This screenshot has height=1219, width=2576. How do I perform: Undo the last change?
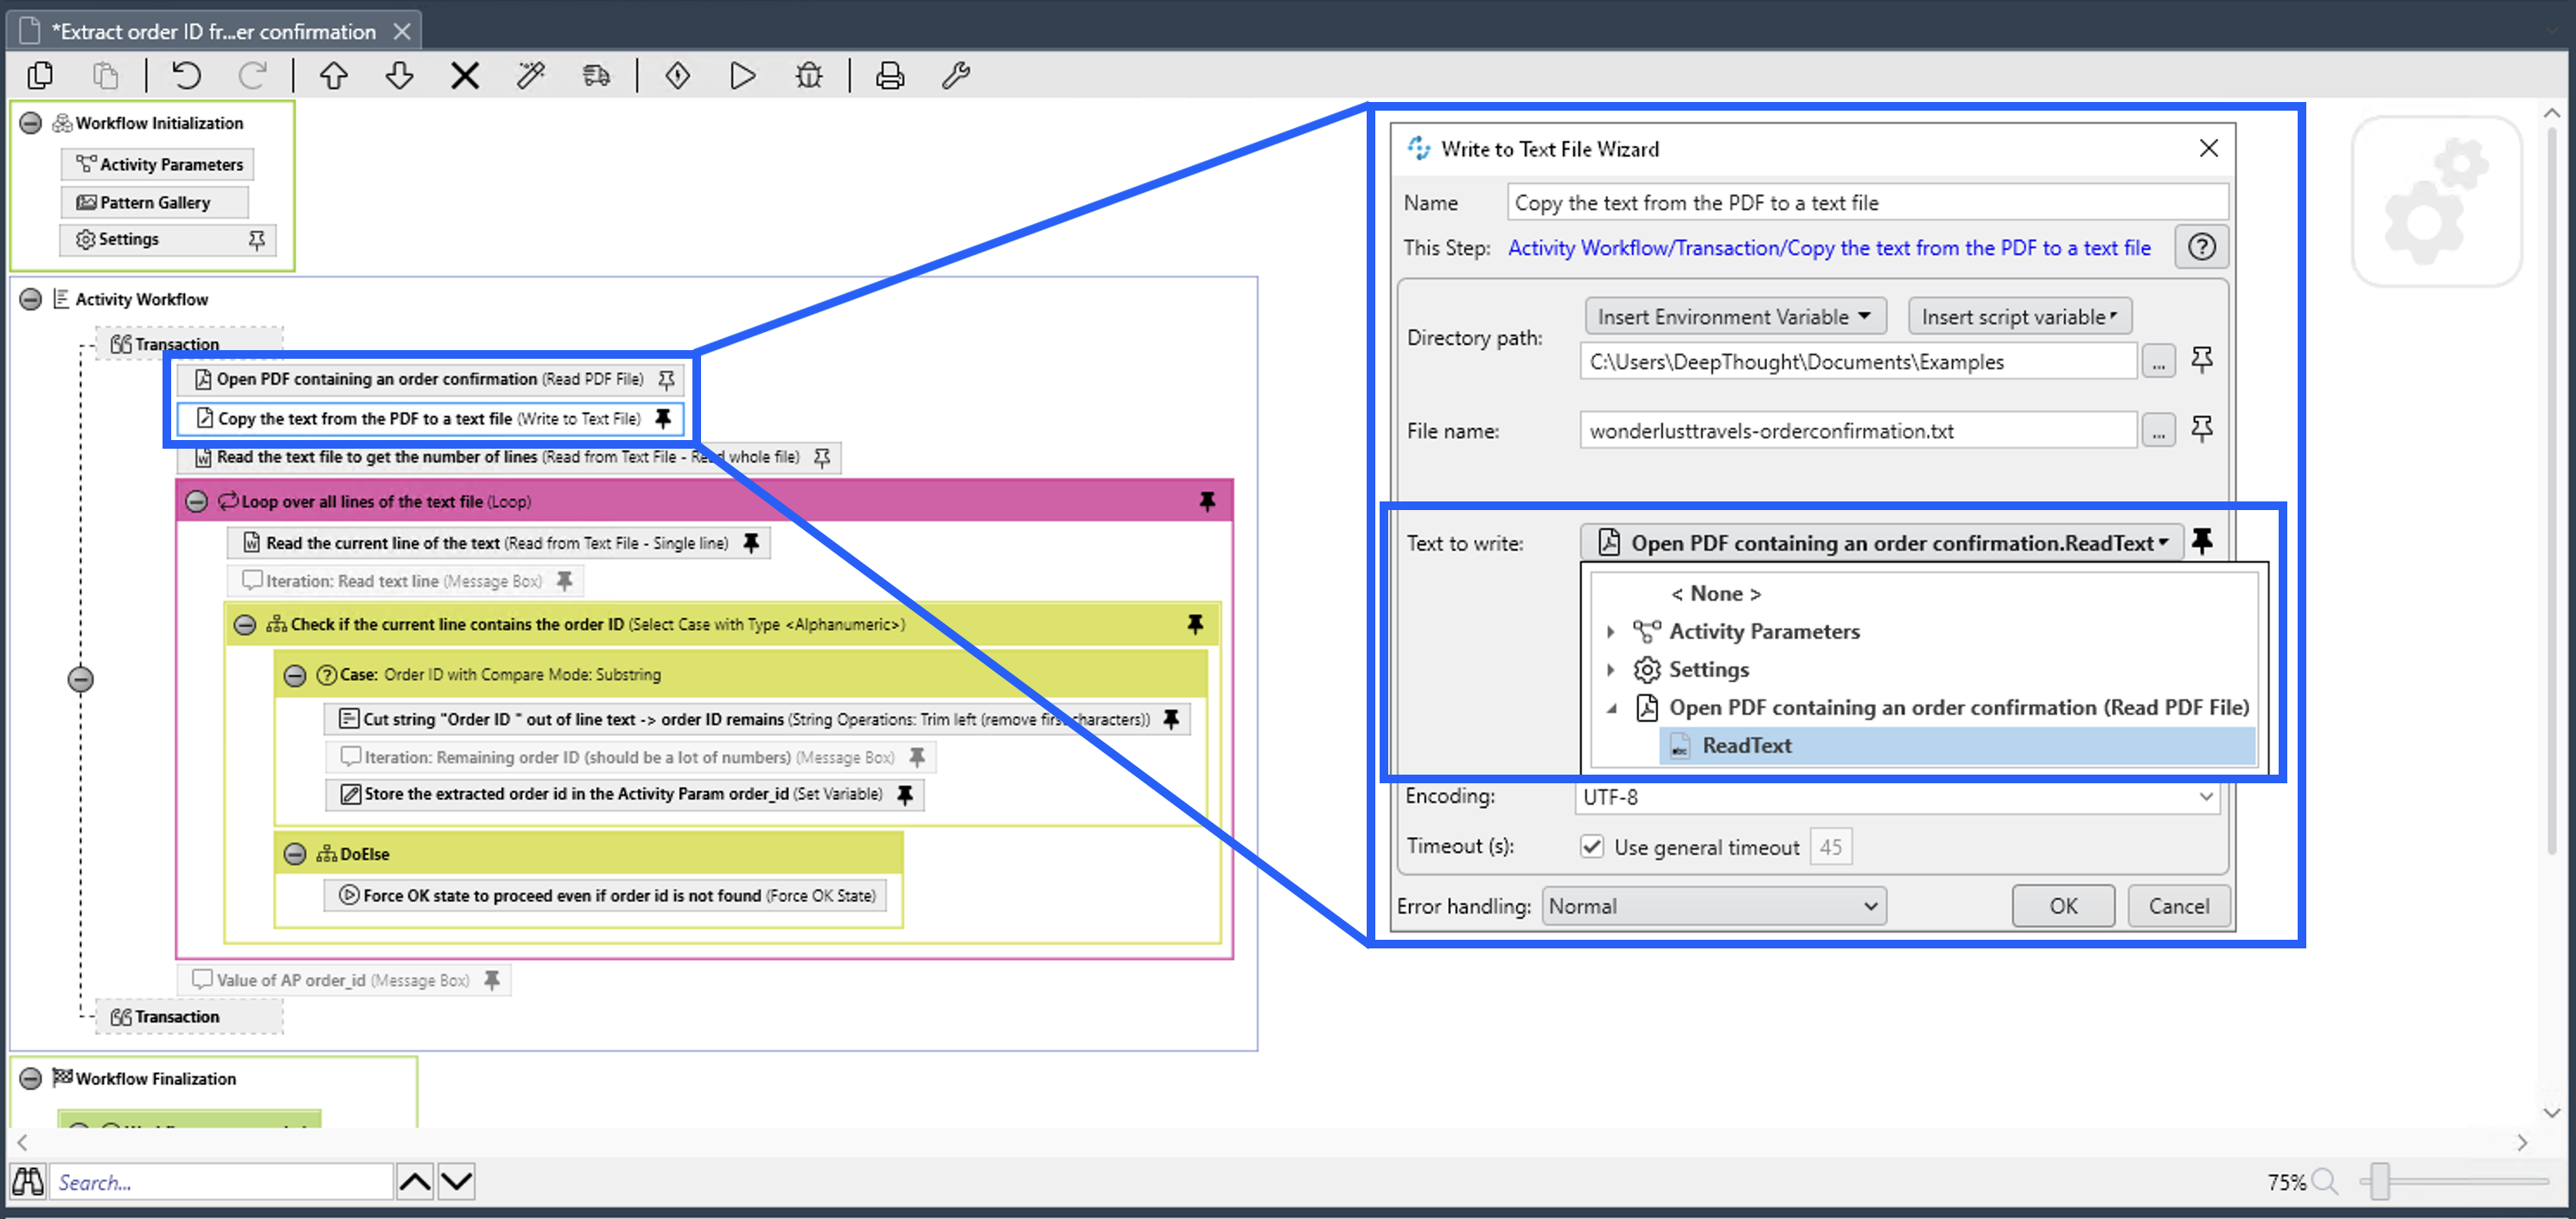coord(185,75)
